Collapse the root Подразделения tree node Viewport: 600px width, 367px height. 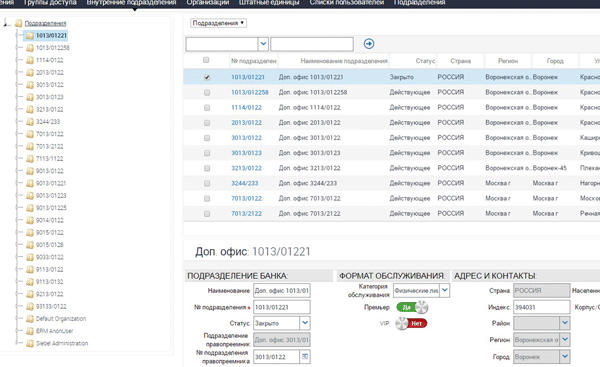click(x=6, y=24)
